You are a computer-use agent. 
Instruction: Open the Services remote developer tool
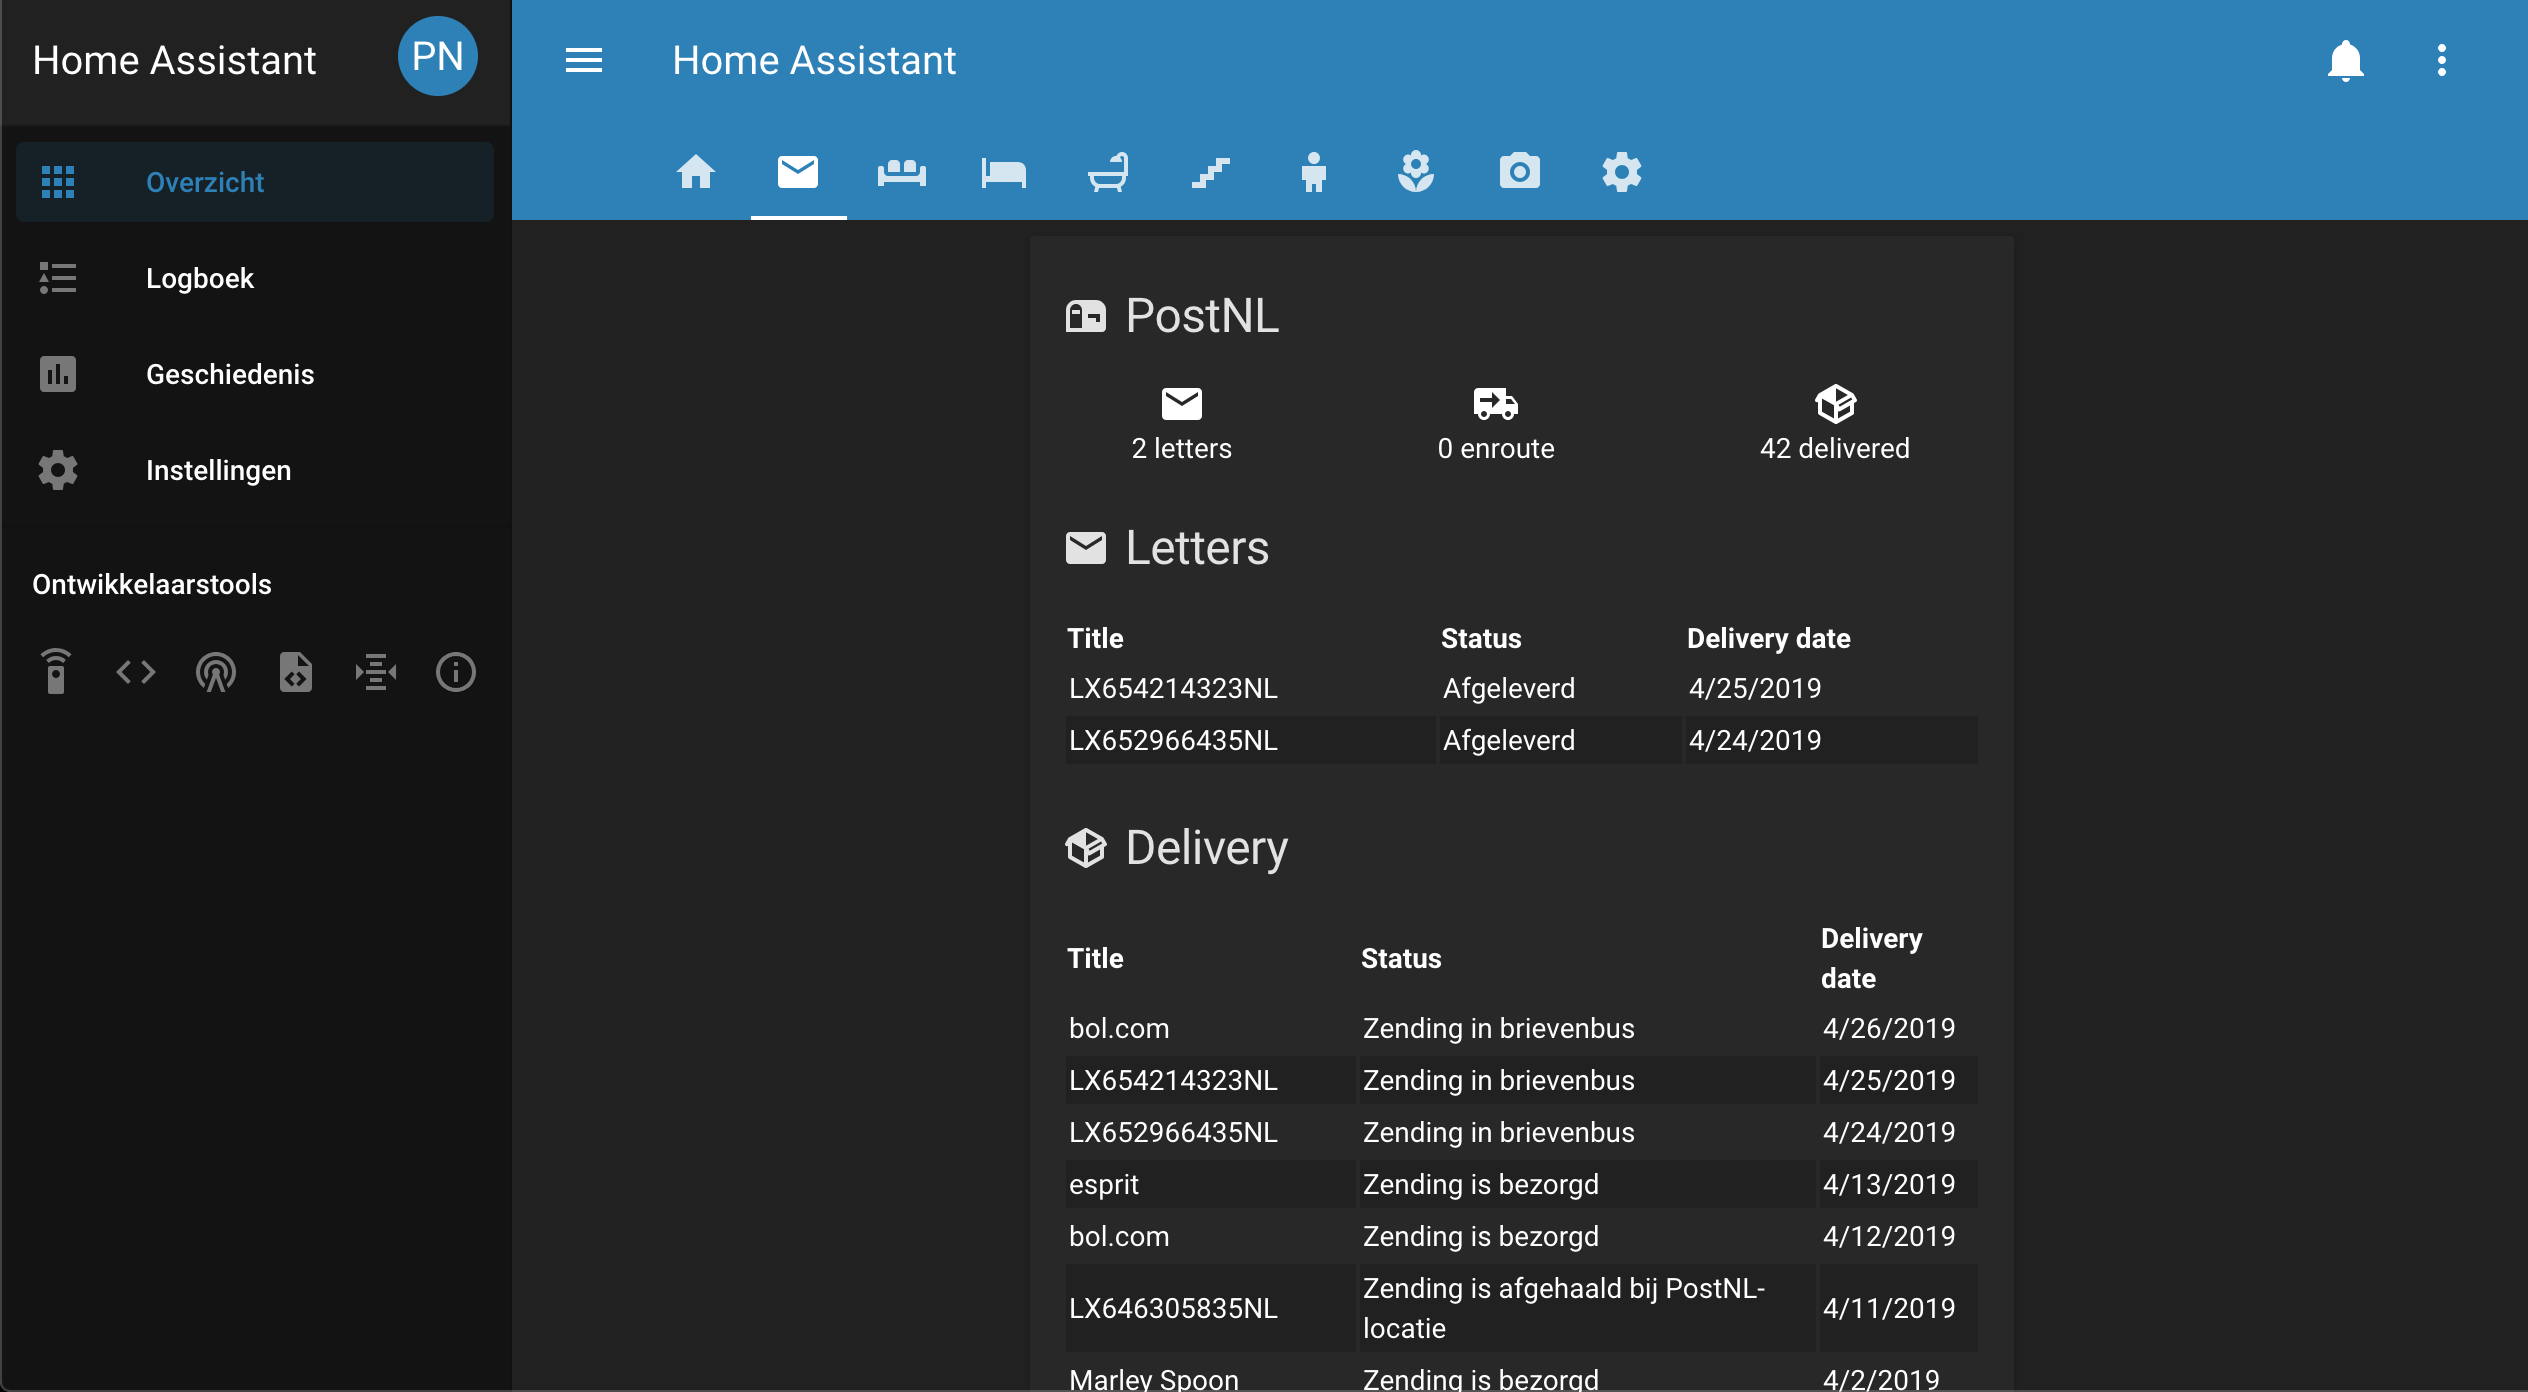56,672
